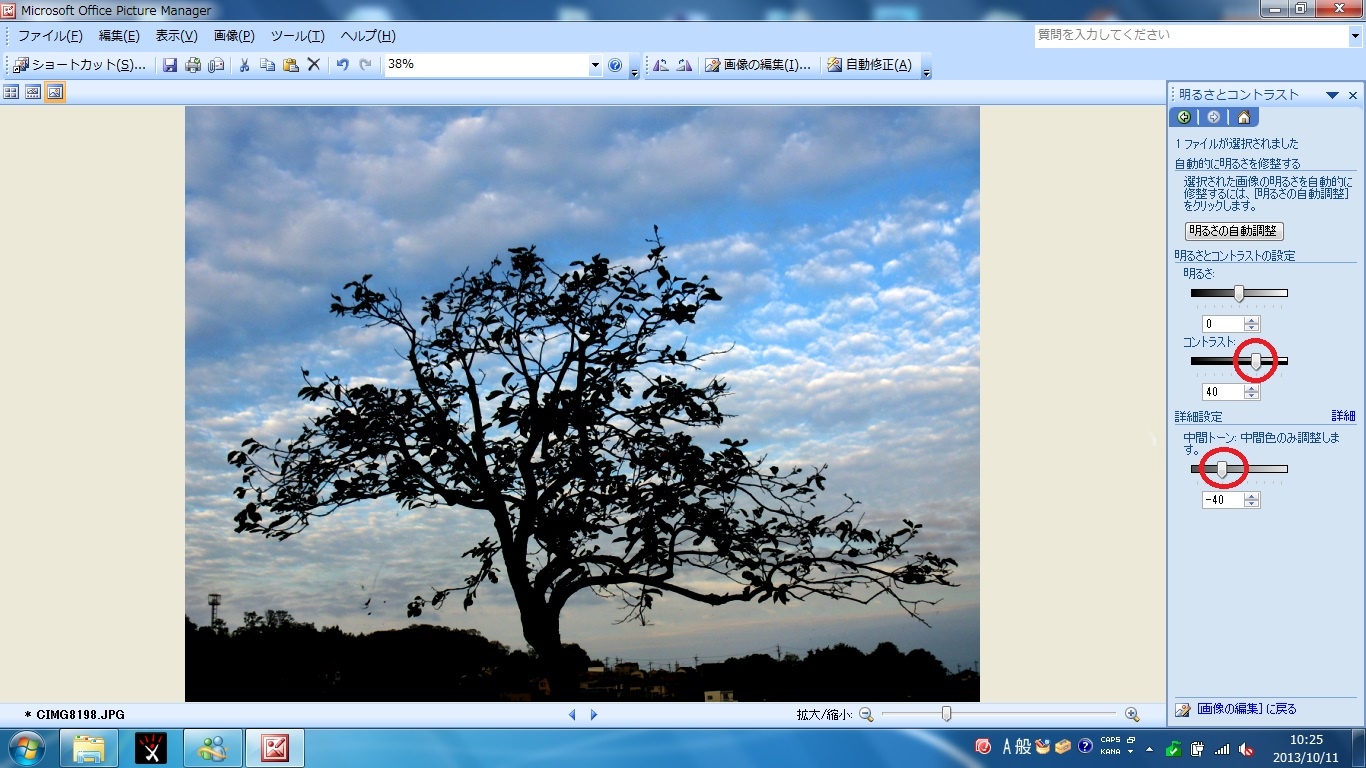Viewport: 1366px width, 768px height.
Task: Click the 明るさ brightness slider thumb
Action: [1239, 294]
